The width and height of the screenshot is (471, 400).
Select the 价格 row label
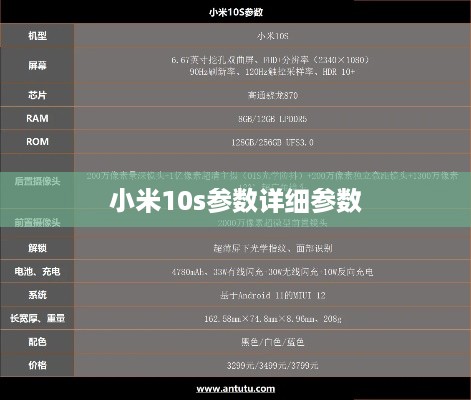37,365
